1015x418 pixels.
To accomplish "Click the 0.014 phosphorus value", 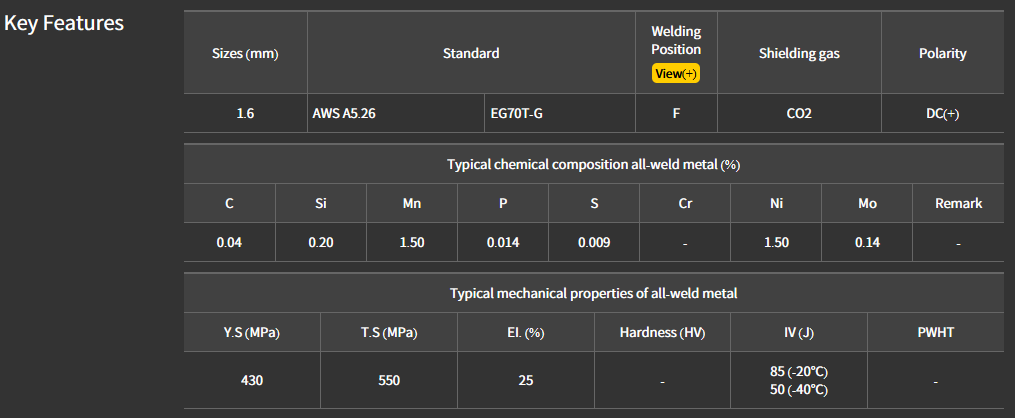I will coord(503,242).
